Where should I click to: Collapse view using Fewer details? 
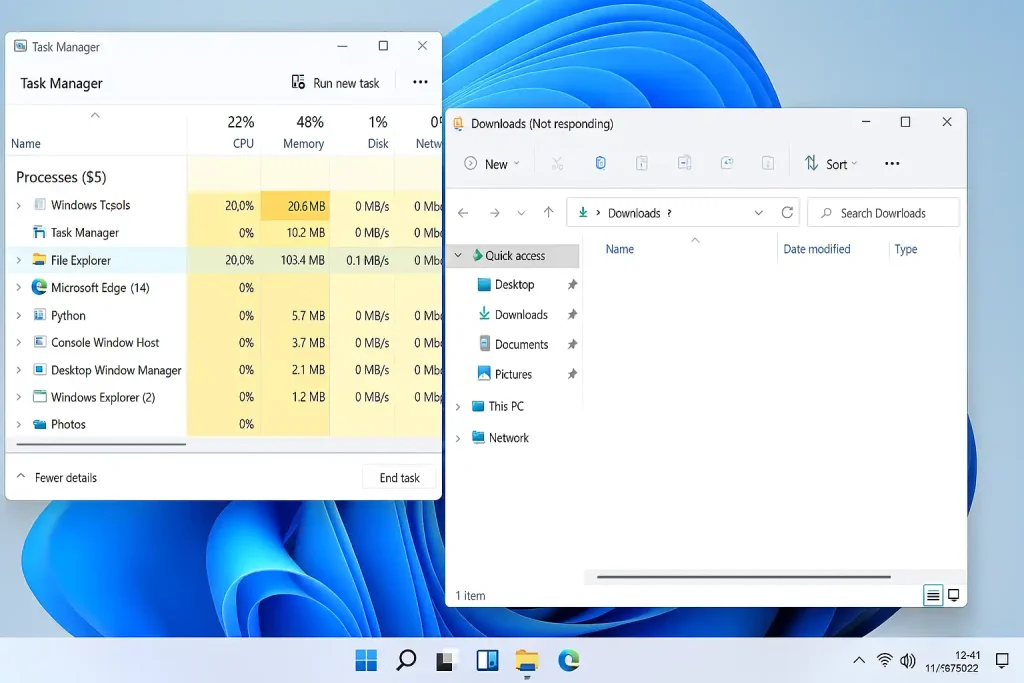point(57,478)
